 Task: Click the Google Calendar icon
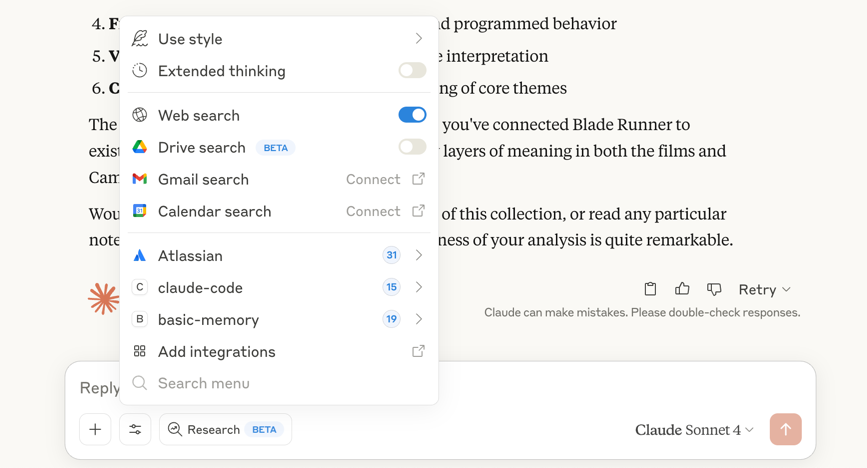140,211
